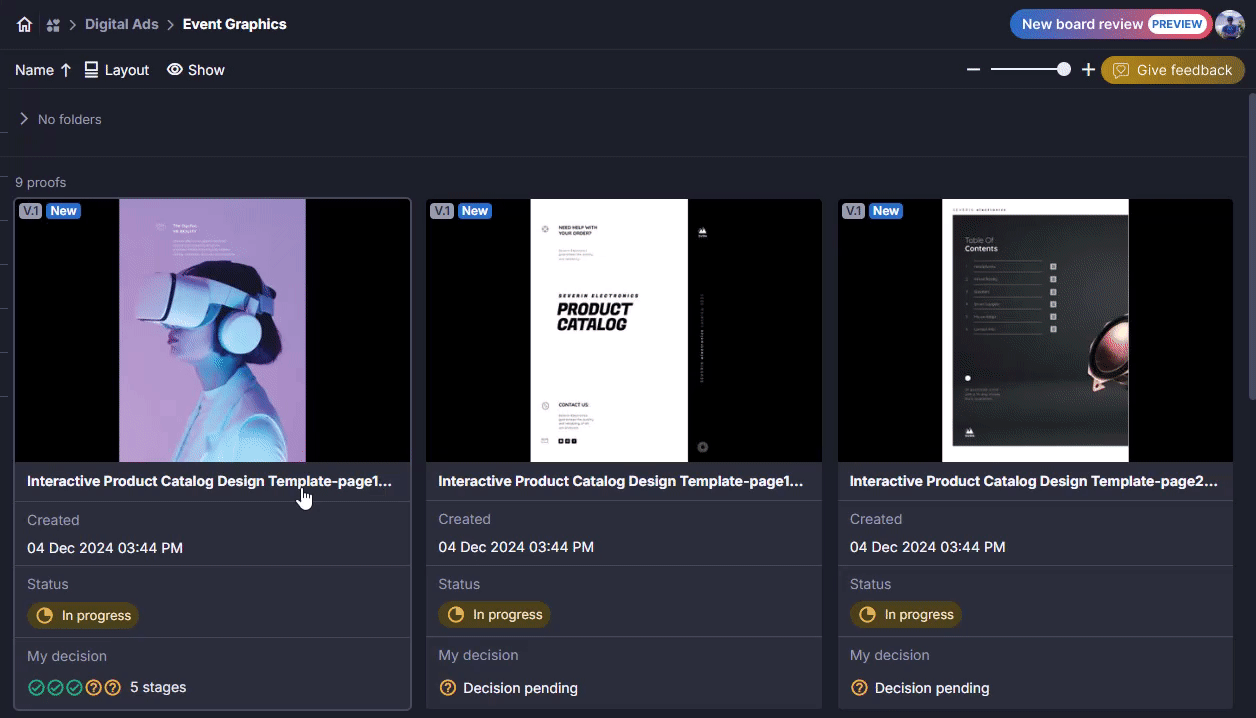Viewport: 1256px width, 718px height.
Task: Toggle New board review preview
Action: [1110, 25]
